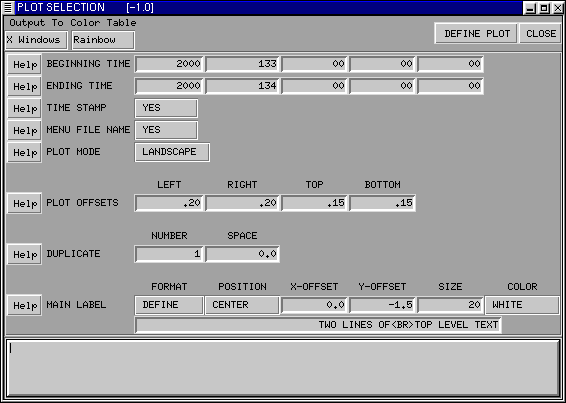Toggle the MENU FILE NAME YES option
The image size is (566, 403).
pos(166,130)
